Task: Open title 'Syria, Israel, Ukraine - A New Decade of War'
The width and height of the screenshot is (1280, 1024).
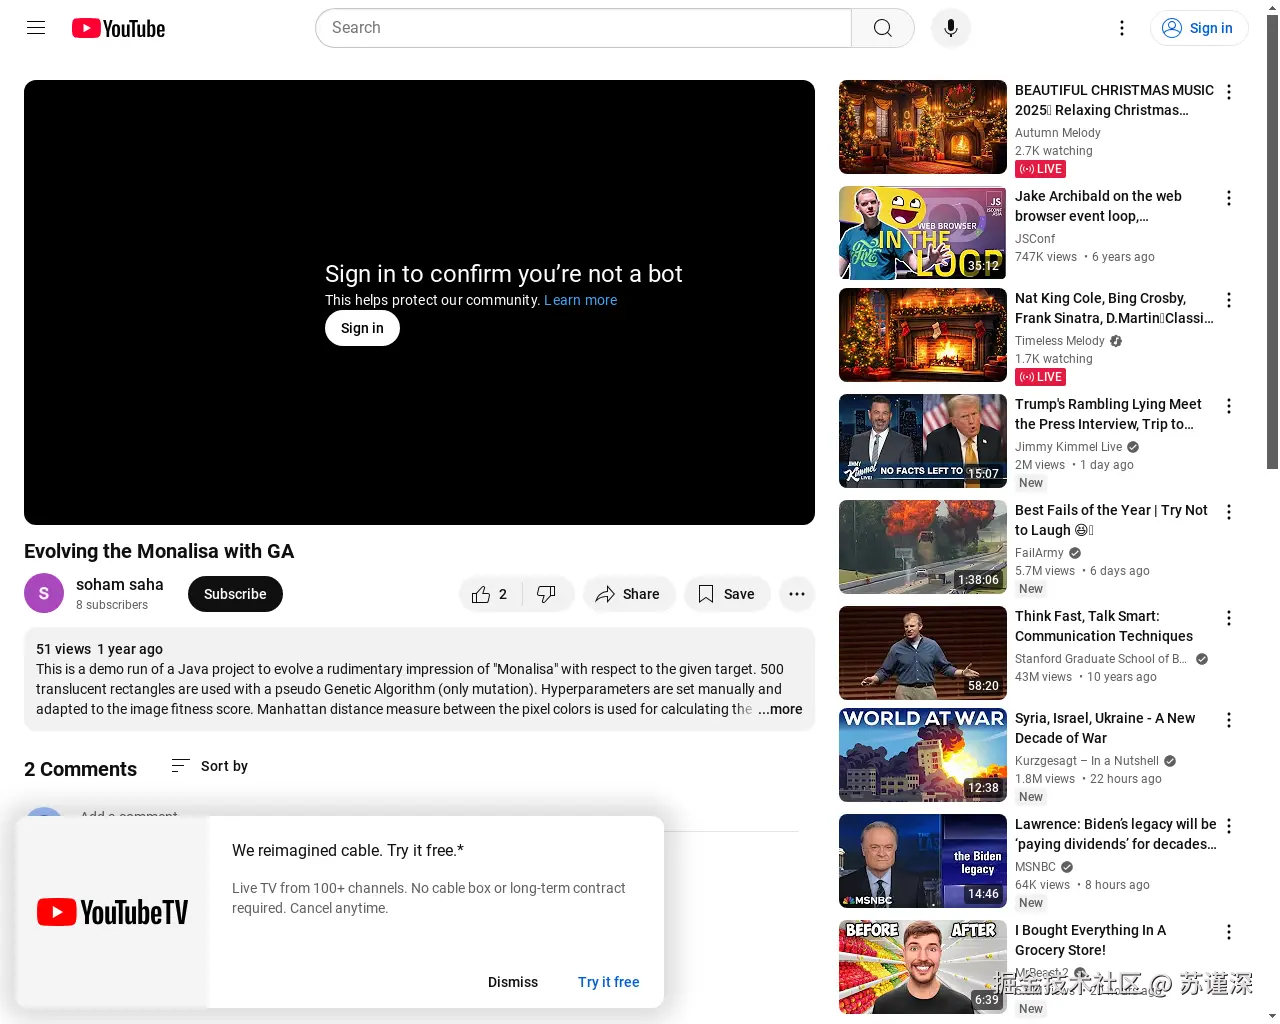Action: (1105, 728)
